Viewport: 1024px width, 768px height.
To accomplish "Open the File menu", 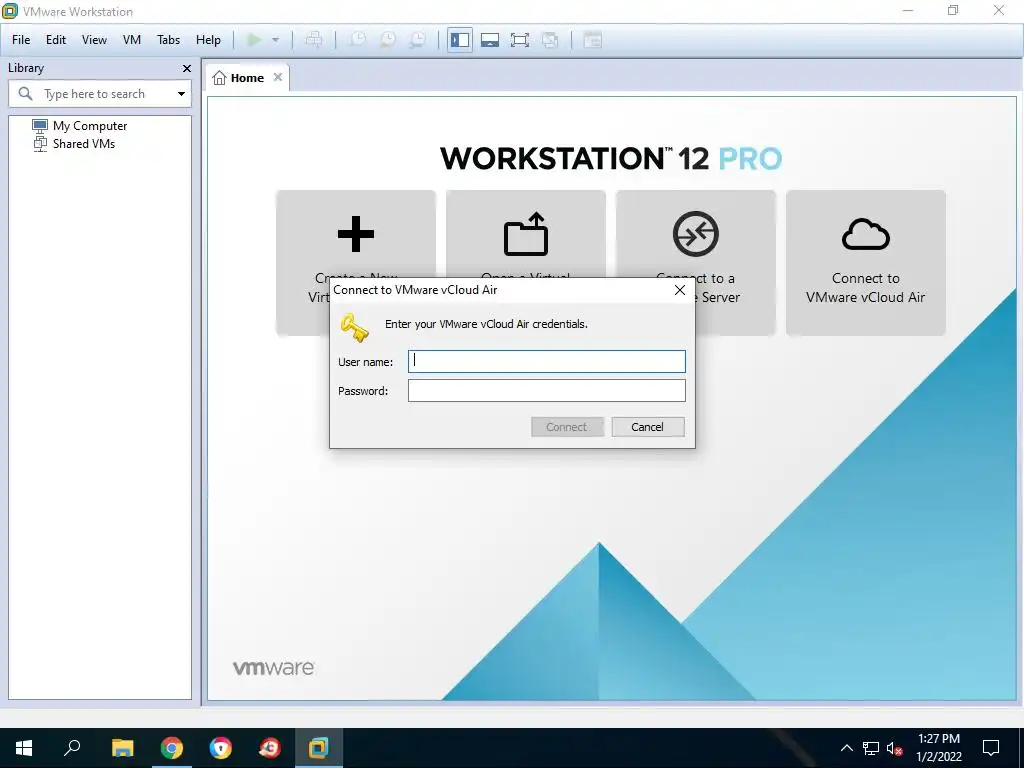I will (21, 40).
